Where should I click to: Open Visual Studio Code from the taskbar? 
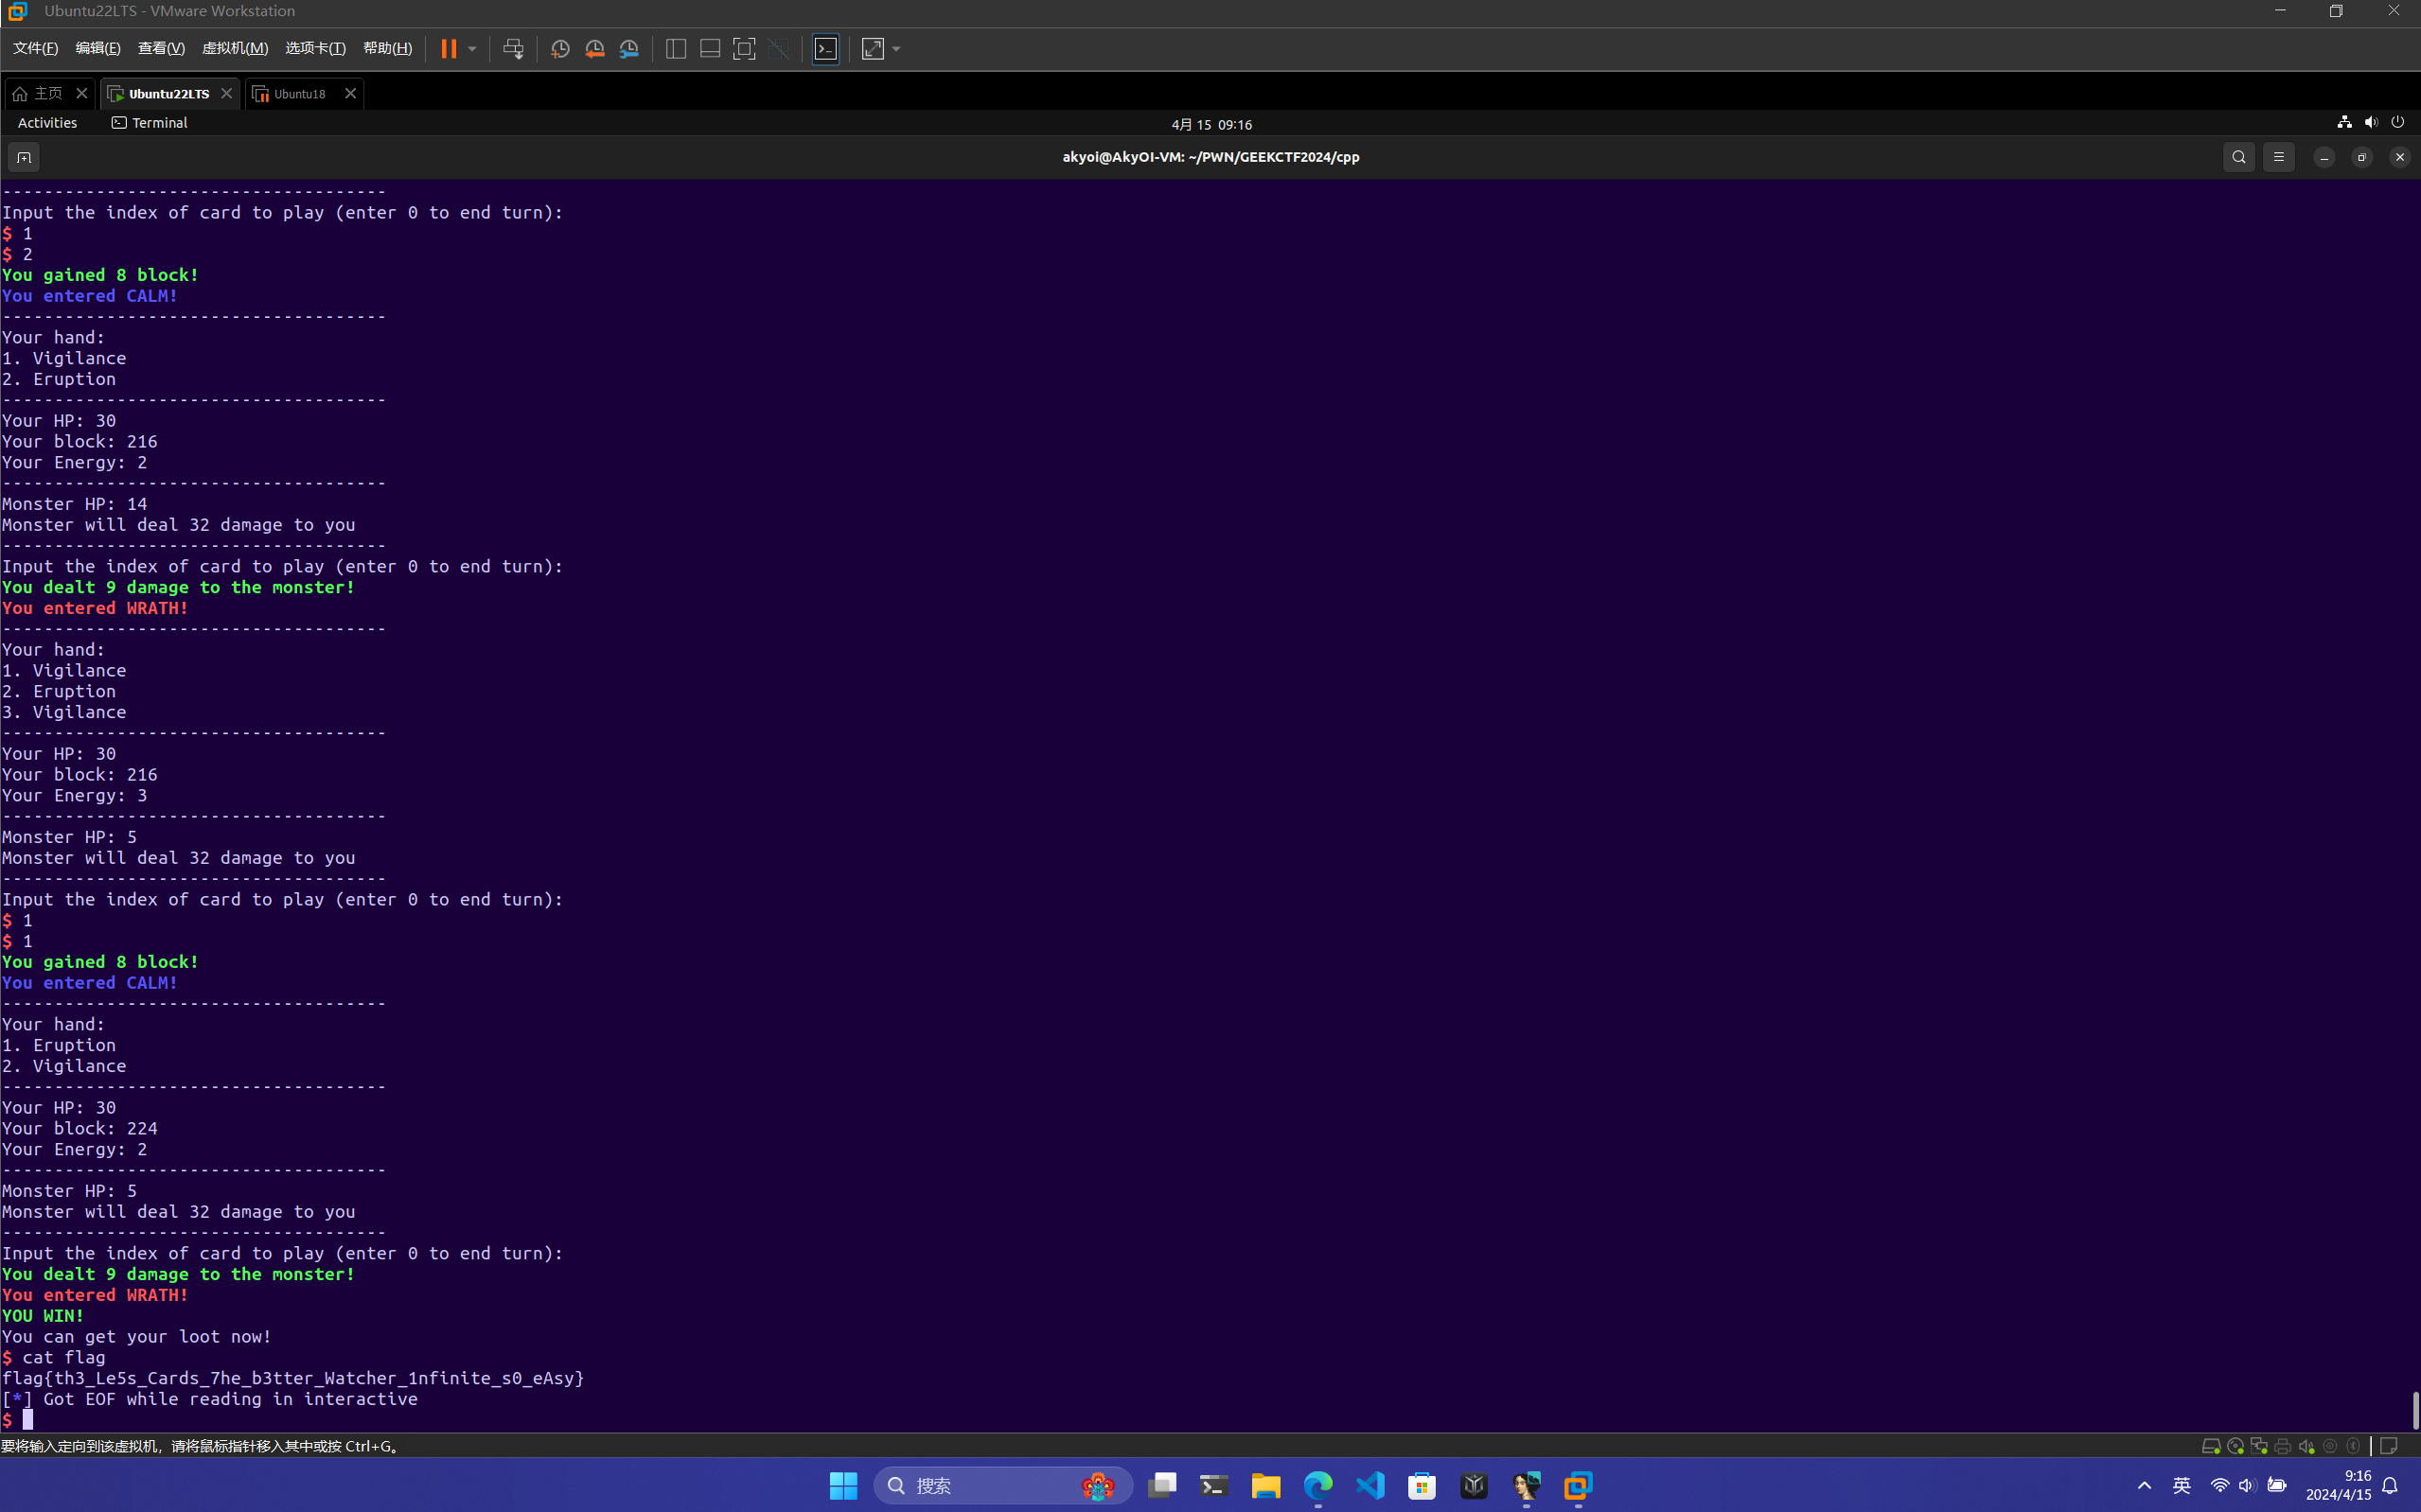coord(1370,1486)
